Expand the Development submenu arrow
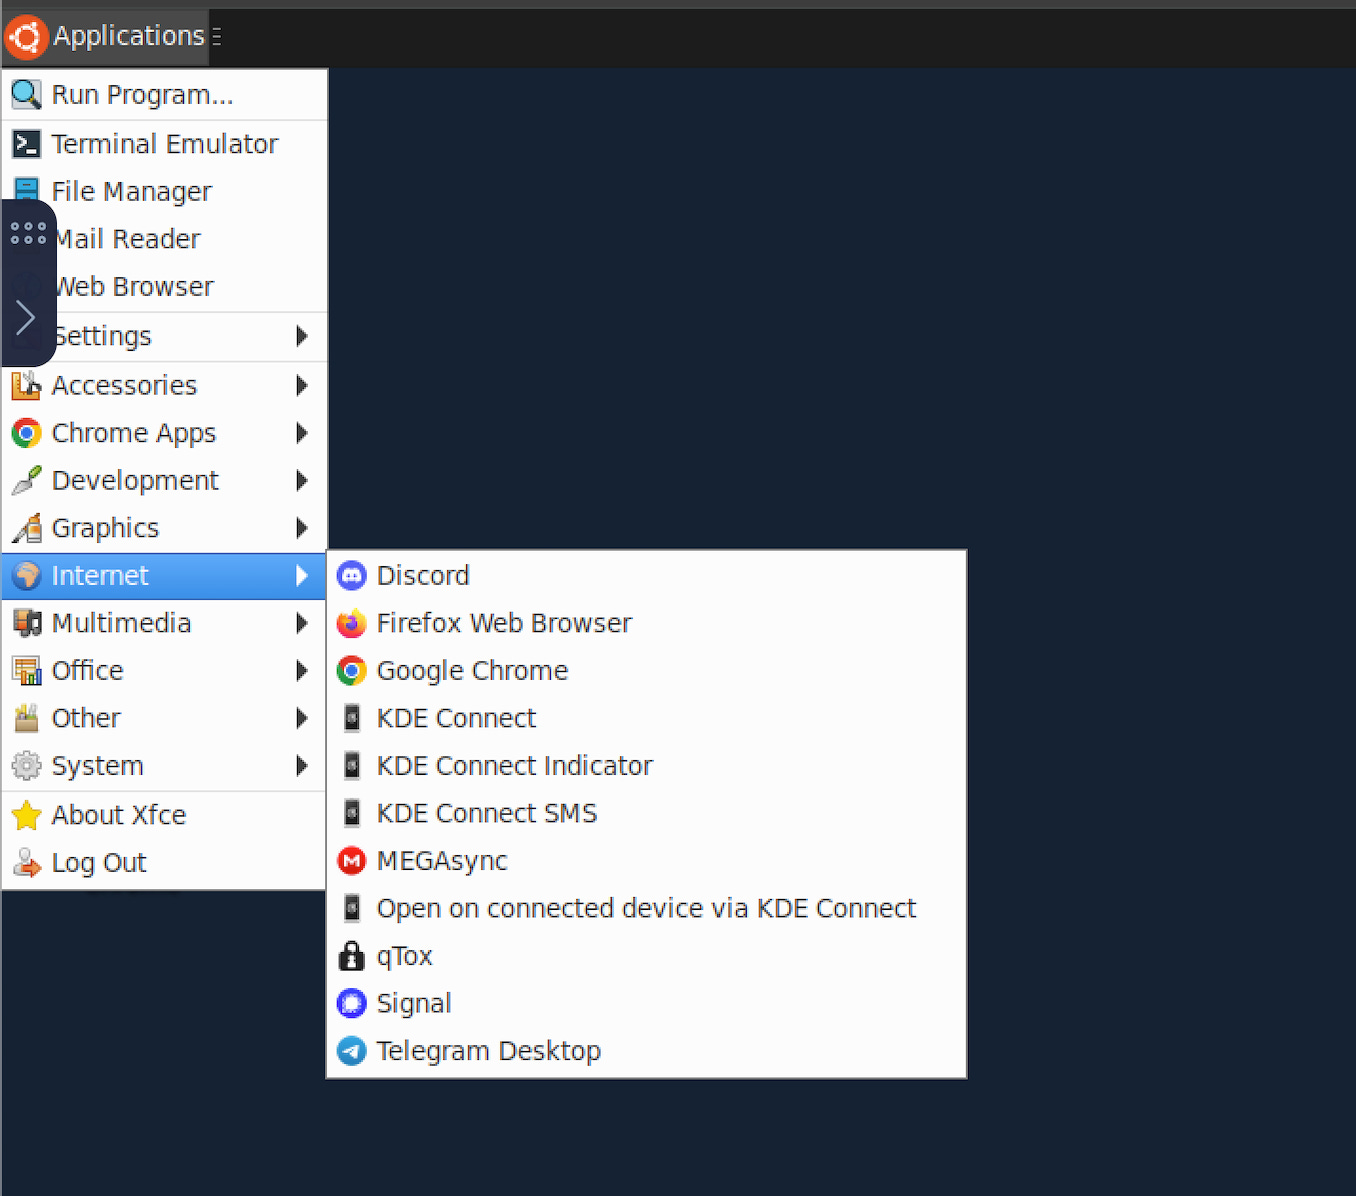Screen dimensions: 1356x1196 pyautogui.click(x=302, y=481)
